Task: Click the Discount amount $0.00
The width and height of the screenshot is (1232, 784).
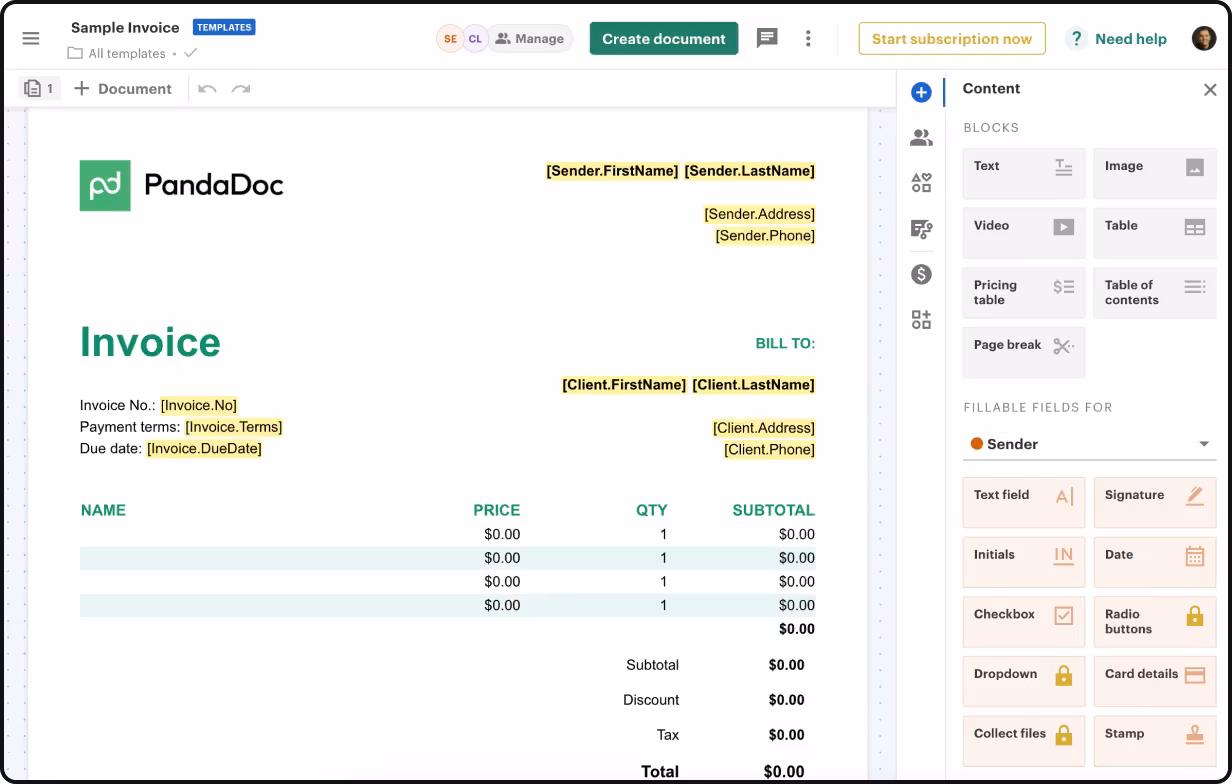Action: click(x=786, y=700)
